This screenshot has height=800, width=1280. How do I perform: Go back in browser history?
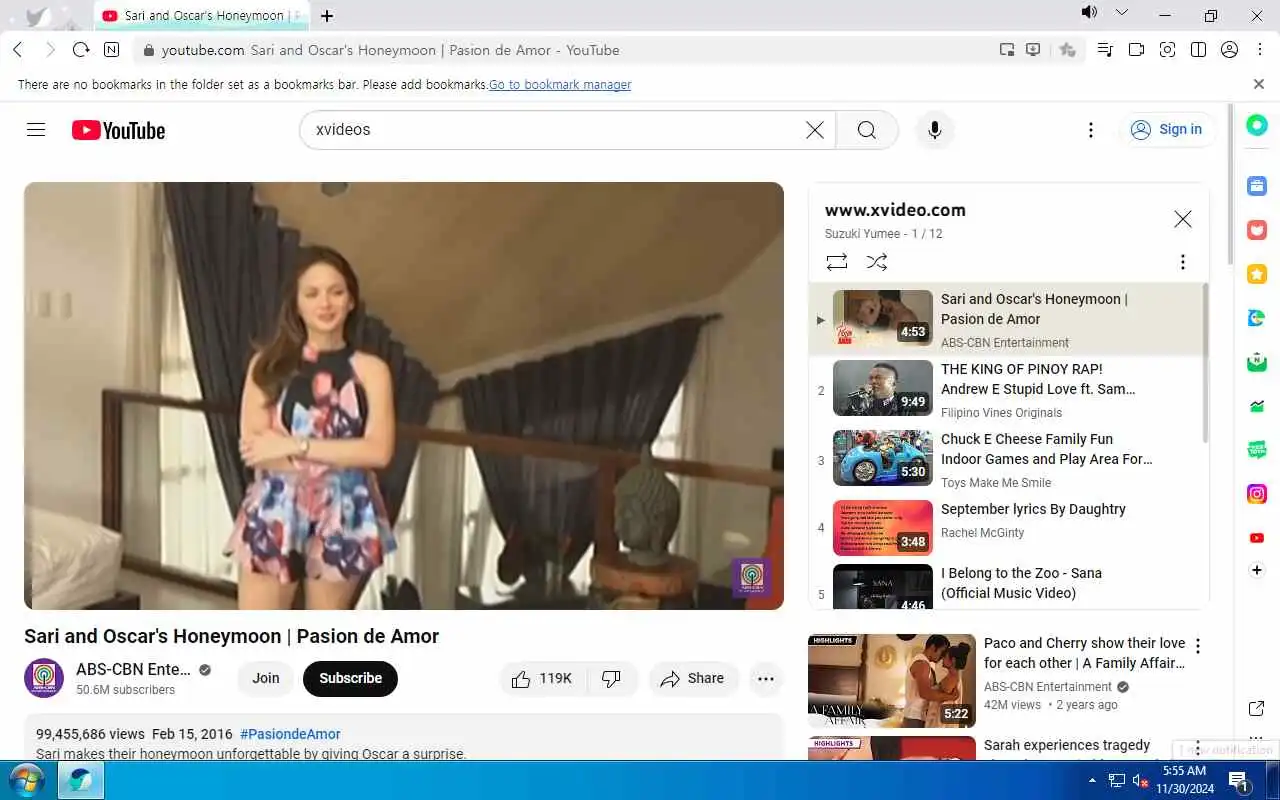(18, 50)
